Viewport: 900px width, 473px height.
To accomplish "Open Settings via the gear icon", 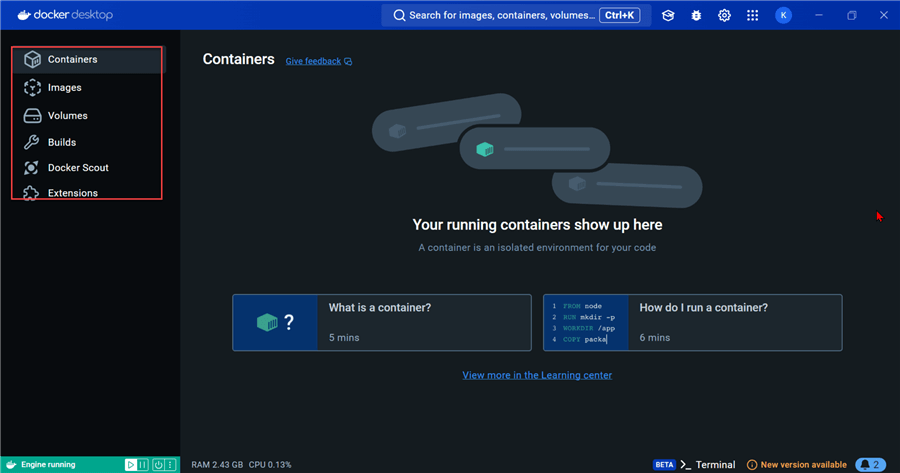I will (724, 15).
